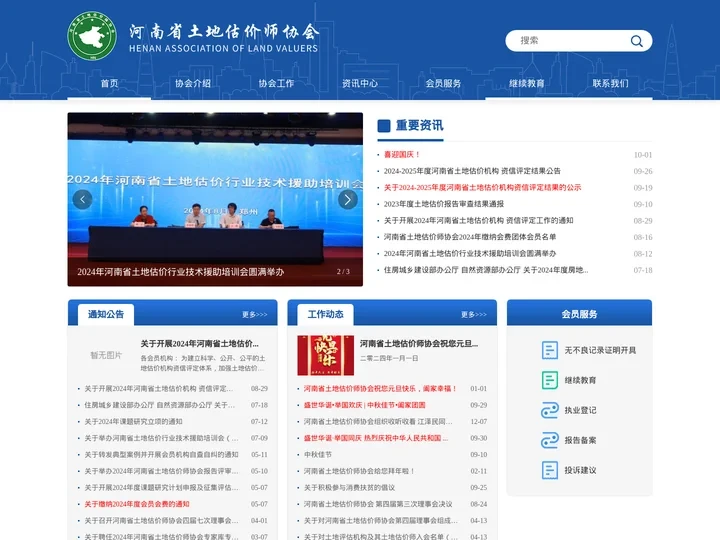This screenshot has width=720, height=540.
Task: Click the 无不良记录证明开具 document icon
Action: [550, 350]
